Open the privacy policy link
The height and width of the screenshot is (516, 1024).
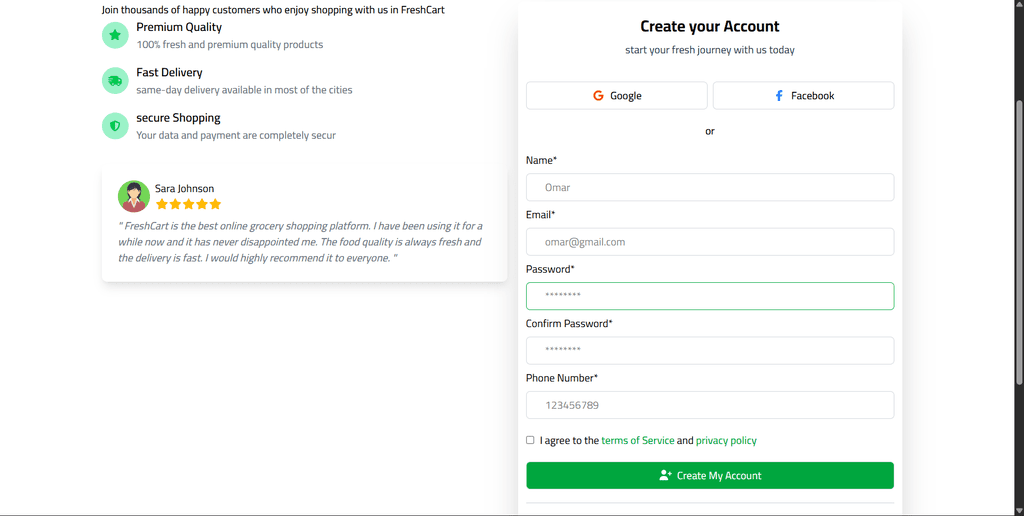pyautogui.click(x=726, y=441)
